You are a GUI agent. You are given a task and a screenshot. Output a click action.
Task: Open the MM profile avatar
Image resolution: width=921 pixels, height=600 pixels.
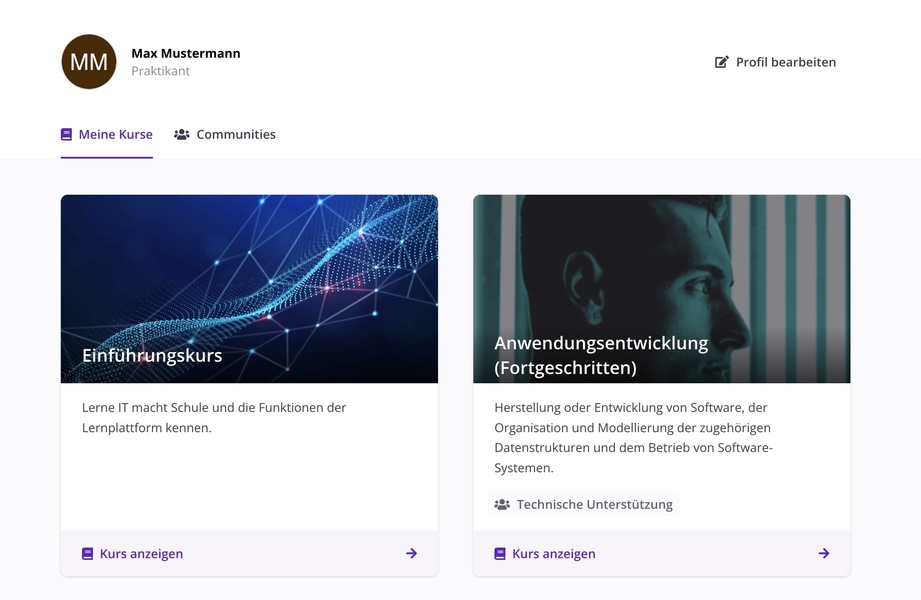tap(88, 61)
